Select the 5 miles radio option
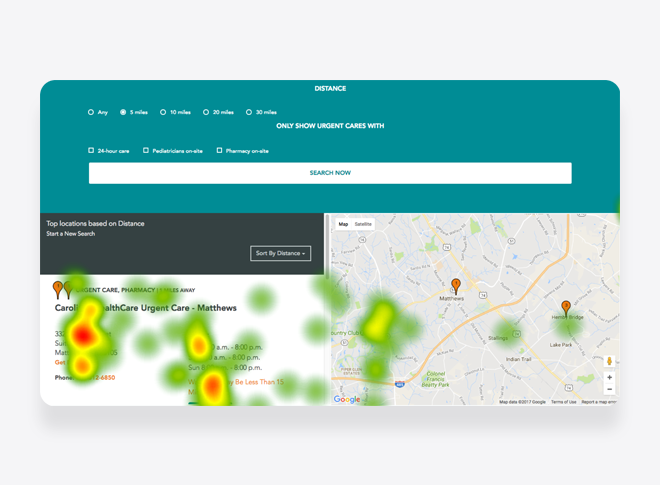The width and height of the screenshot is (660, 485). [x=123, y=112]
